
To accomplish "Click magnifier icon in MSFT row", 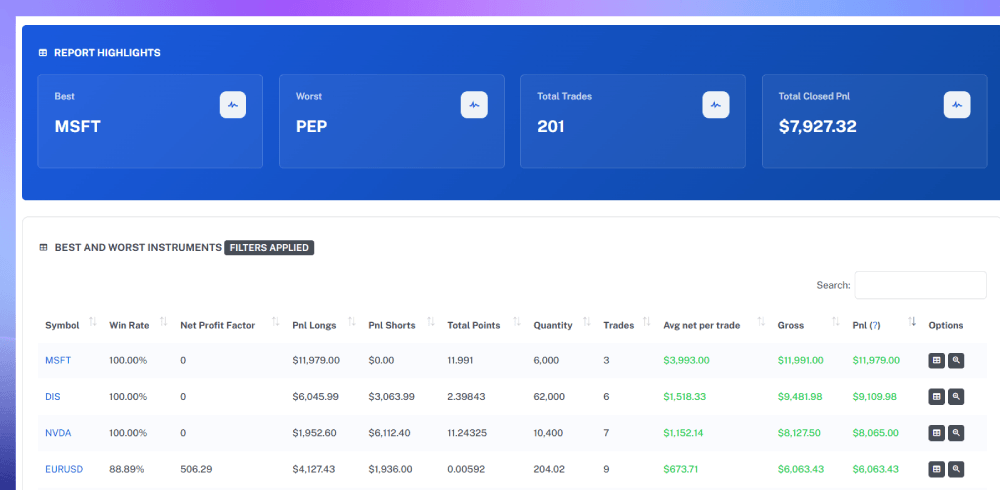I will [x=956, y=360].
